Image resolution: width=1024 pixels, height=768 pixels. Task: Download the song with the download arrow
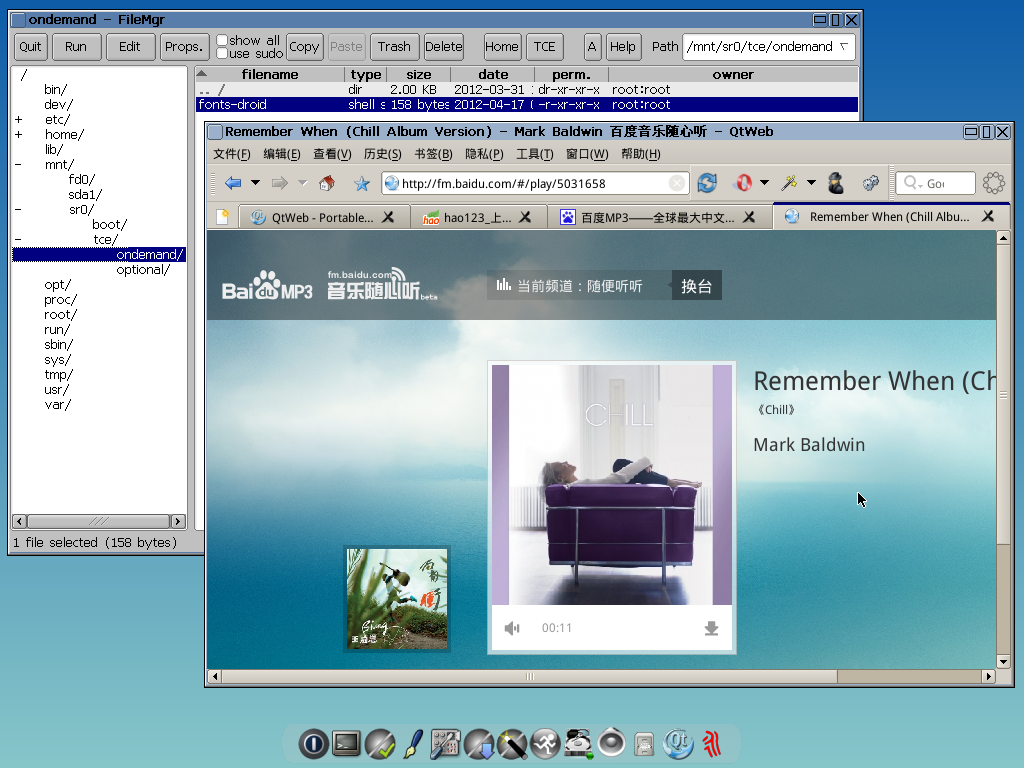click(x=711, y=628)
